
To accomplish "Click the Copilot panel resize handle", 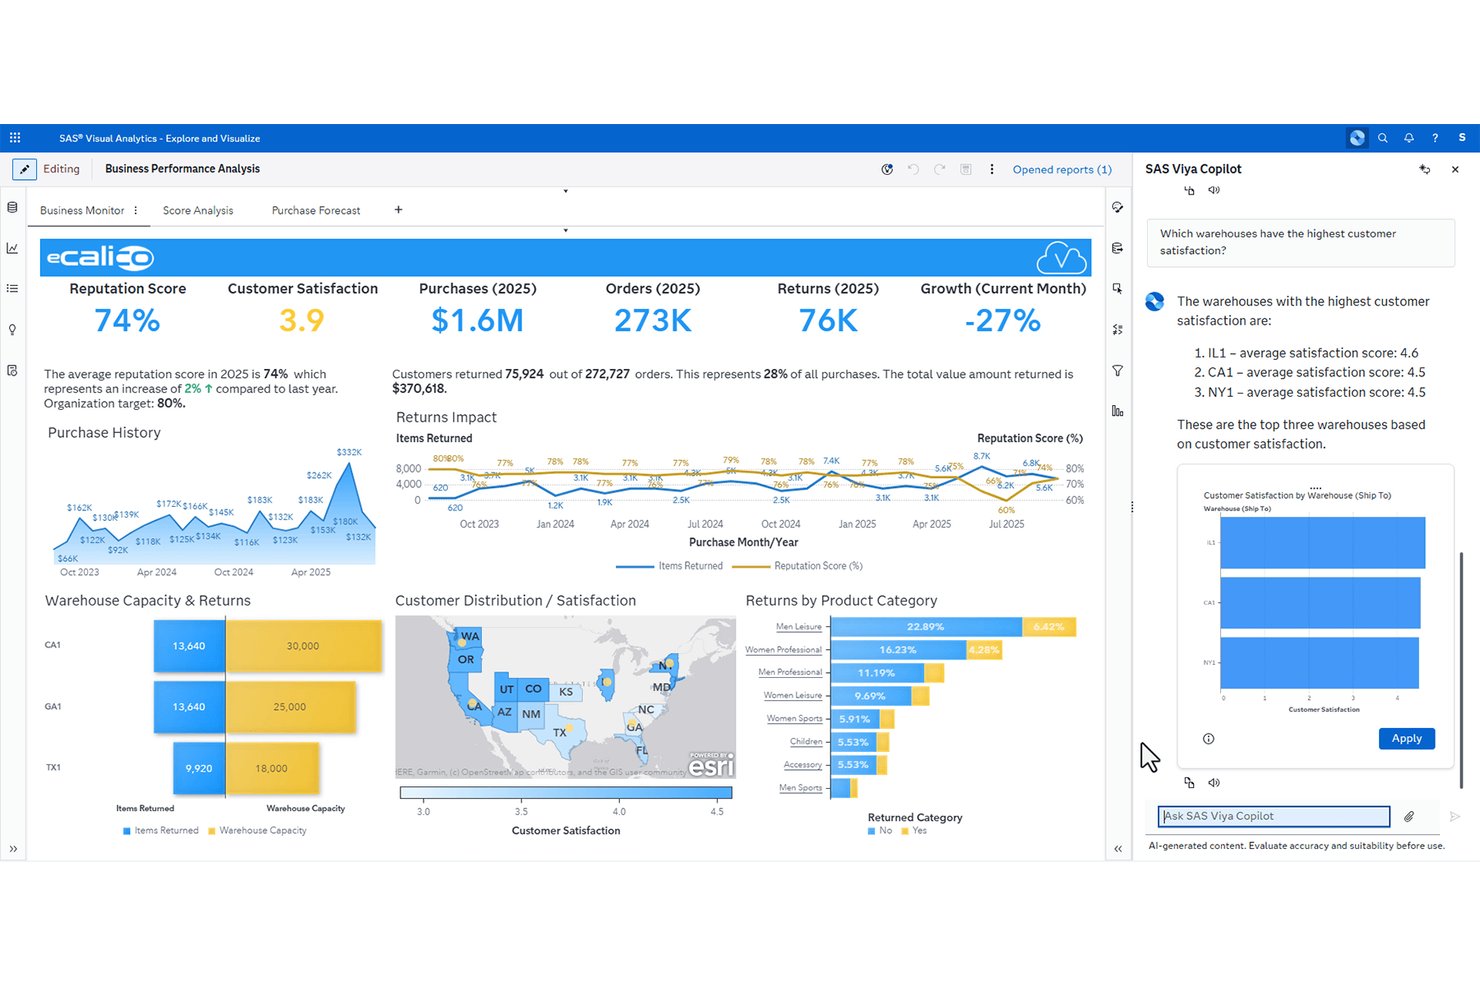I will pos(1132,507).
